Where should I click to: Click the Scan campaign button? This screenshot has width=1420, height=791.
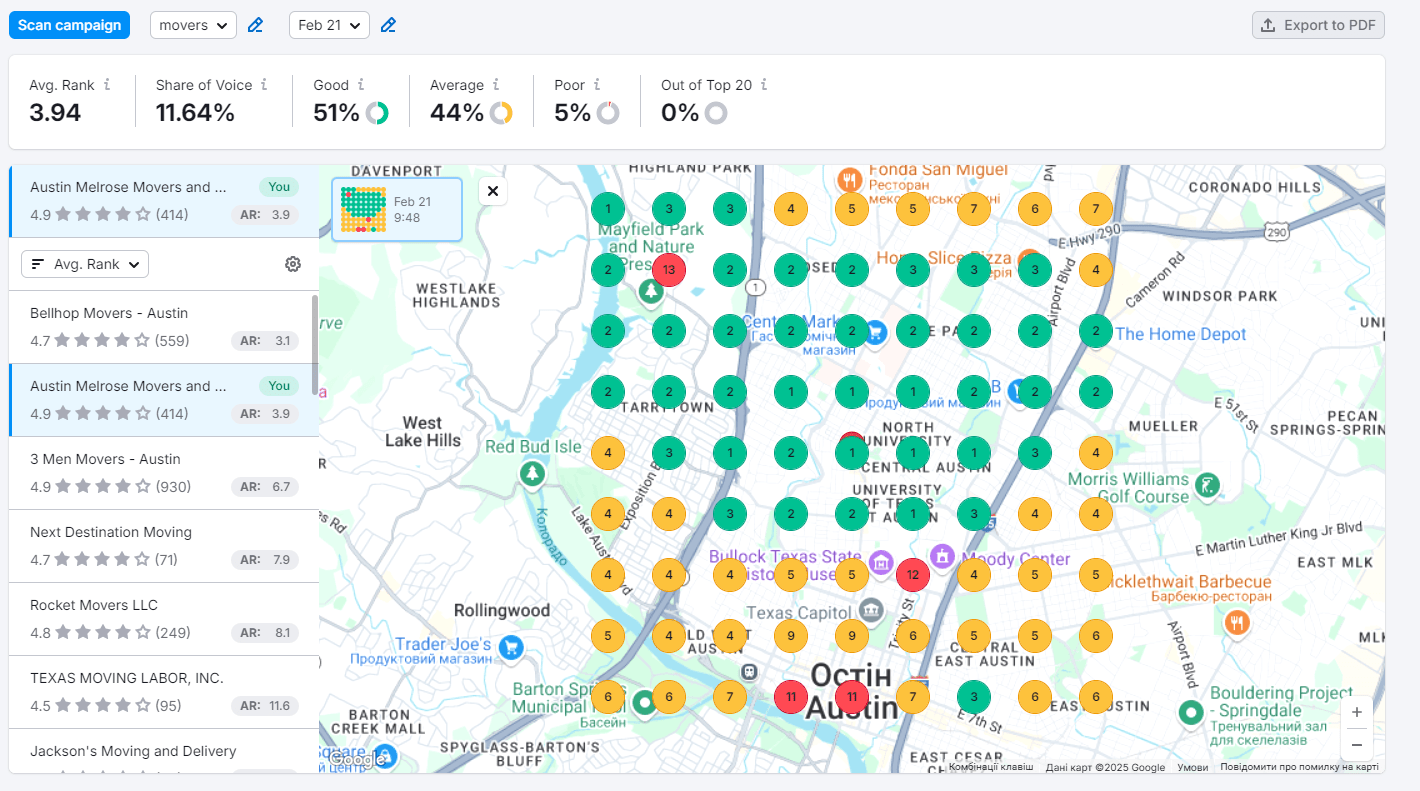[69, 25]
